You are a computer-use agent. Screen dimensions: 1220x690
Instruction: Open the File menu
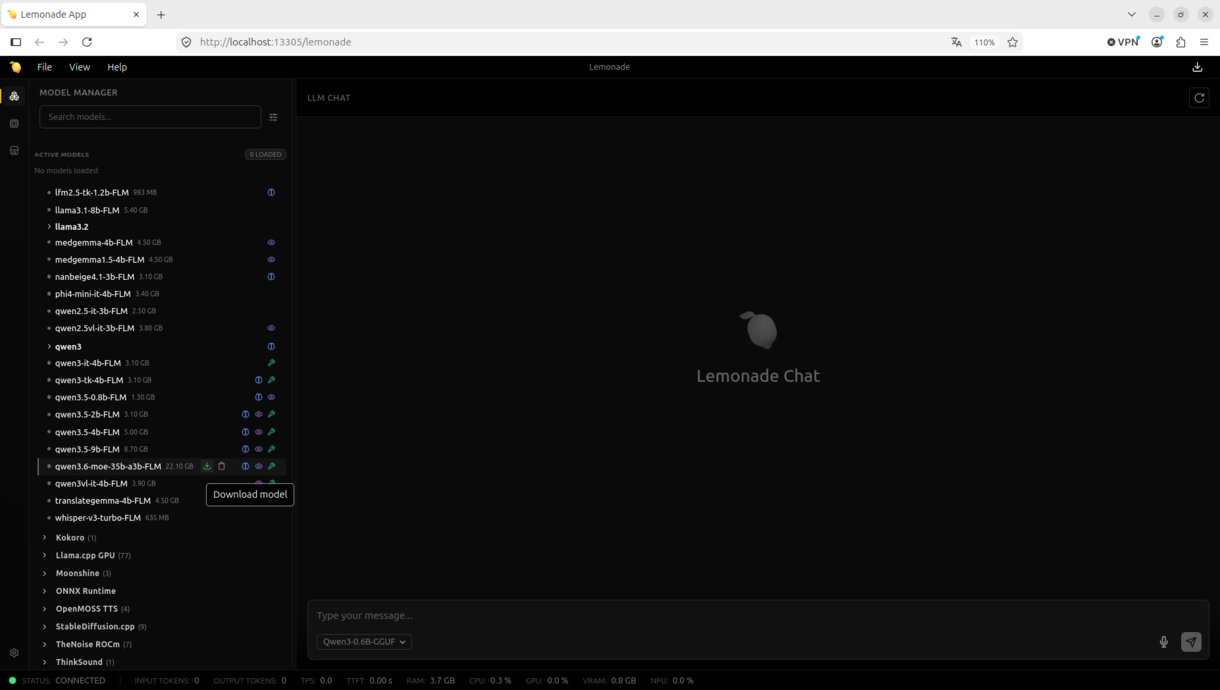click(44, 67)
